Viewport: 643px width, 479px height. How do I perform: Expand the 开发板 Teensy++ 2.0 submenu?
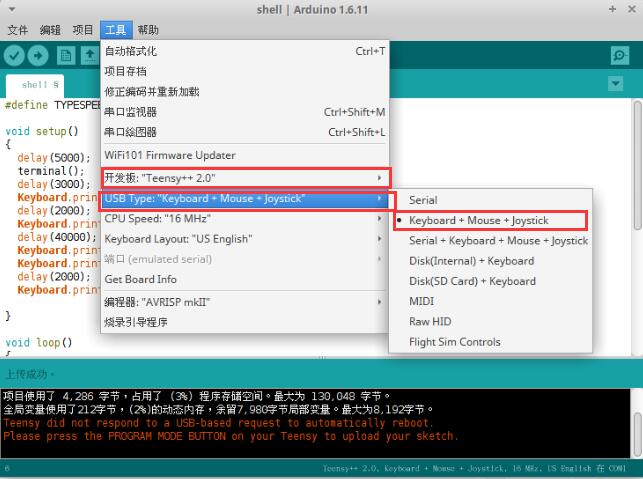click(245, 178)
